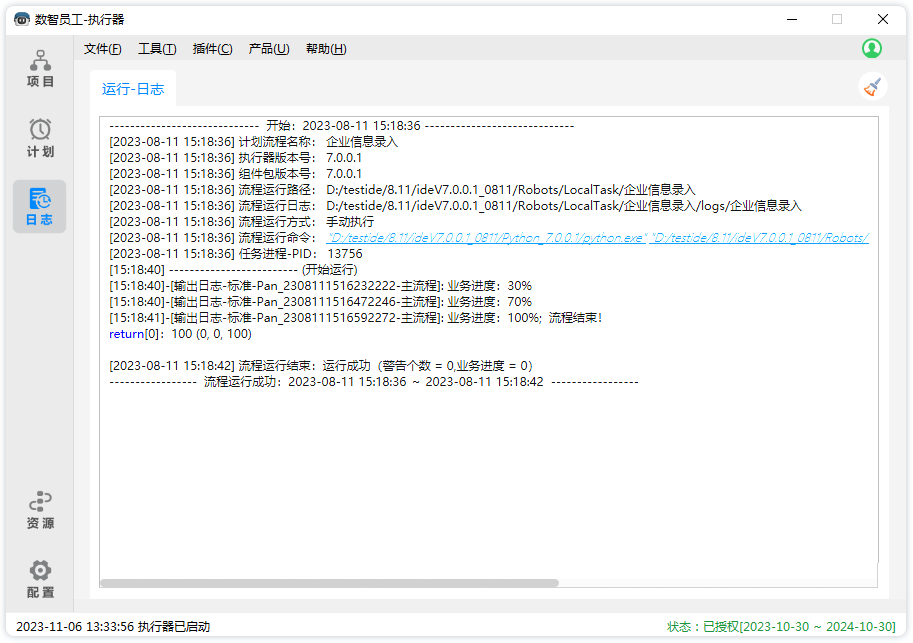The height and width of the screenshot is (643, 913).
Task: Select the 运行-日志 tab
Action: 133,89
